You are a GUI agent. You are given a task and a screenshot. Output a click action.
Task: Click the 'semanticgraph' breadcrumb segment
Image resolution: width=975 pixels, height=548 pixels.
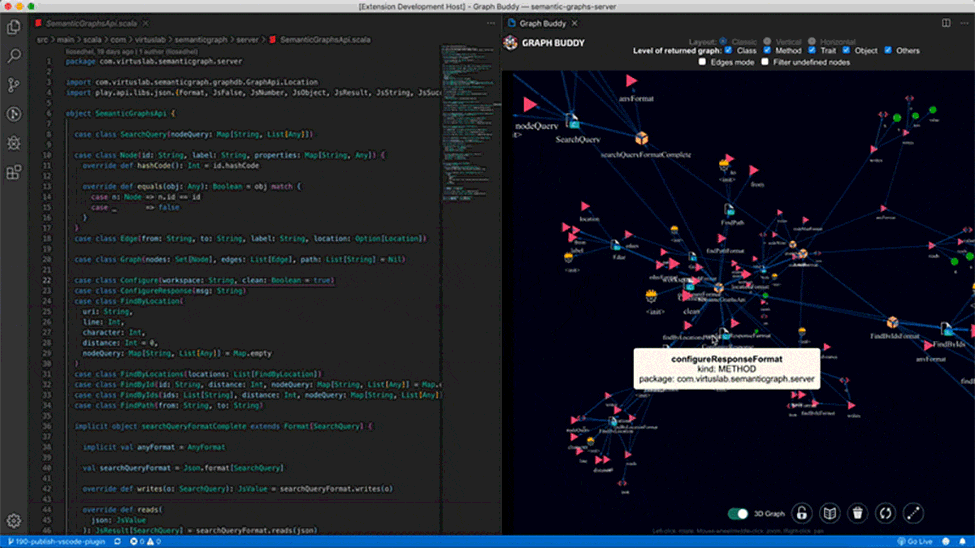click(x=201, y=39)
